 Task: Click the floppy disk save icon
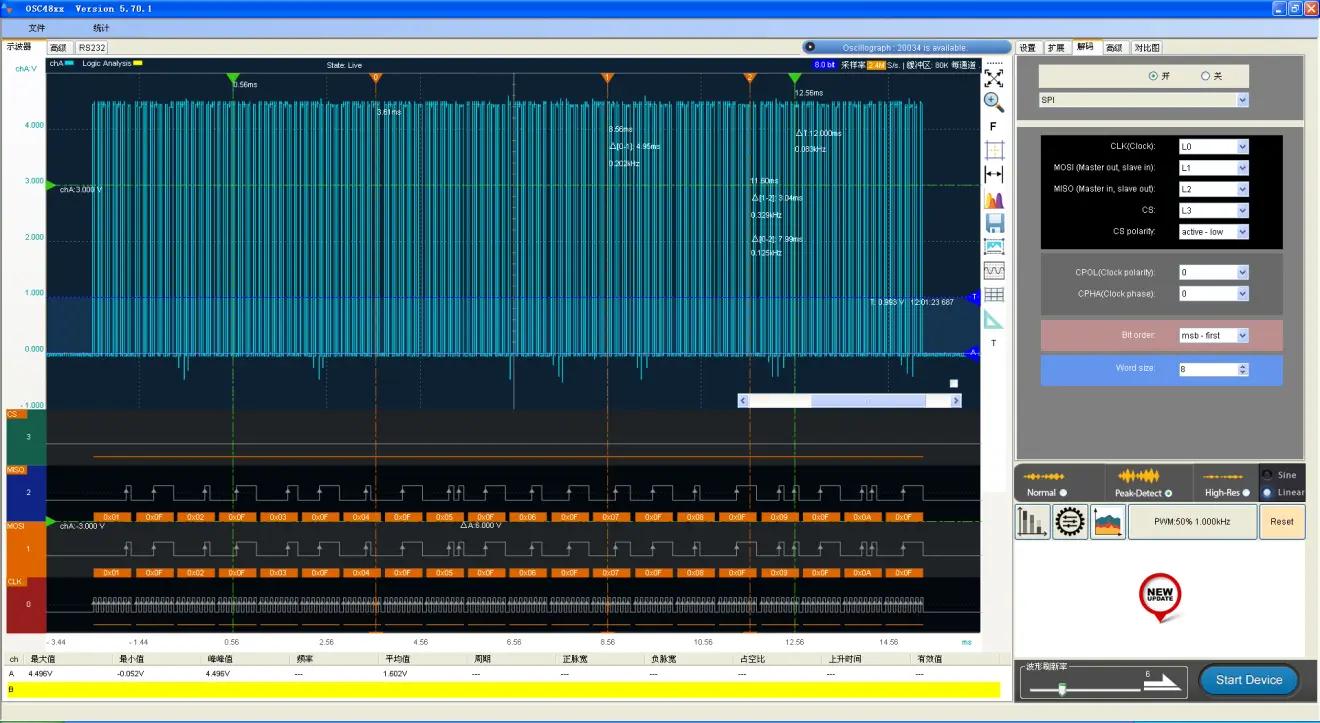[994, 223]
